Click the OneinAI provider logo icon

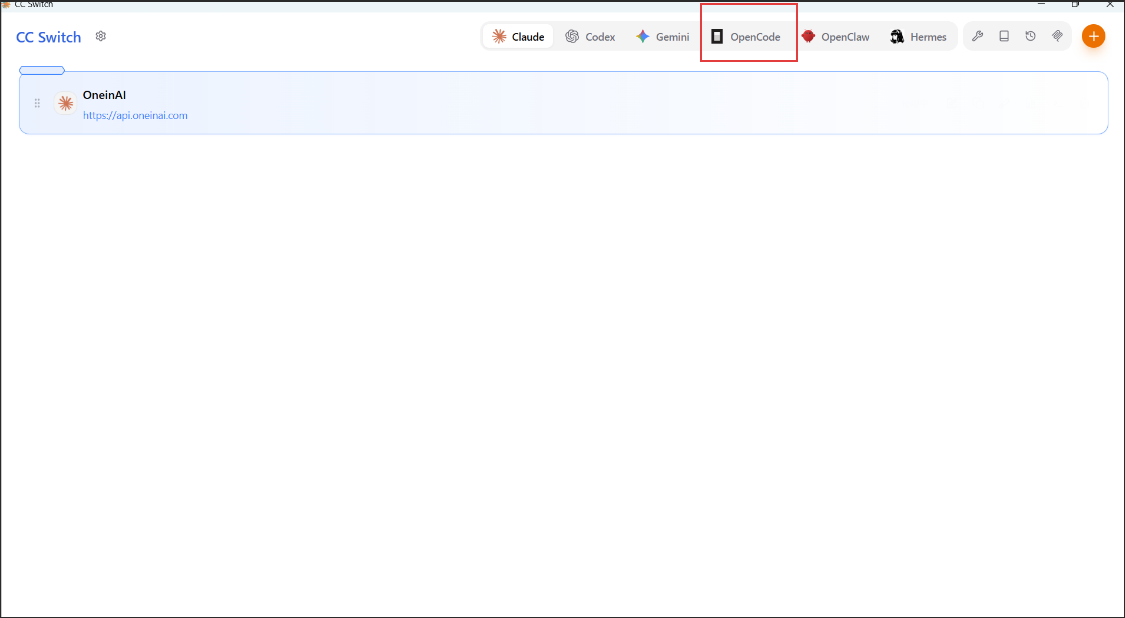pos(65,103)
